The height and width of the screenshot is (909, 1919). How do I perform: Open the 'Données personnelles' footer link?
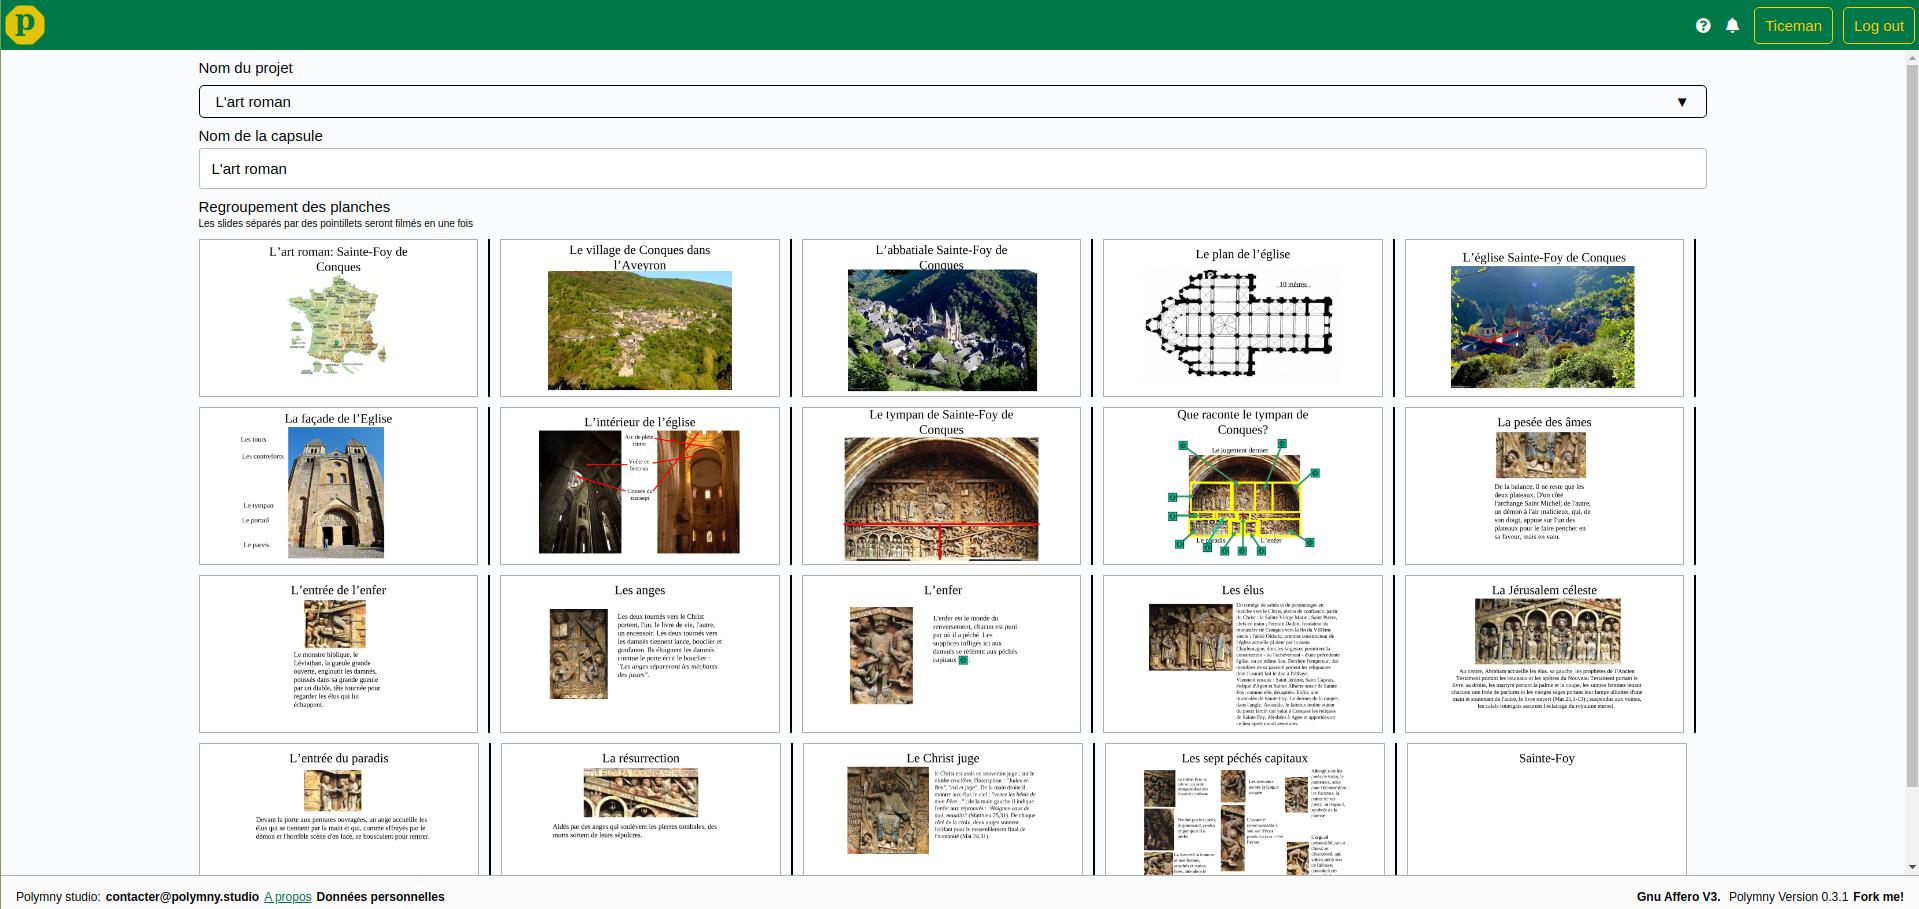[380, 897]
